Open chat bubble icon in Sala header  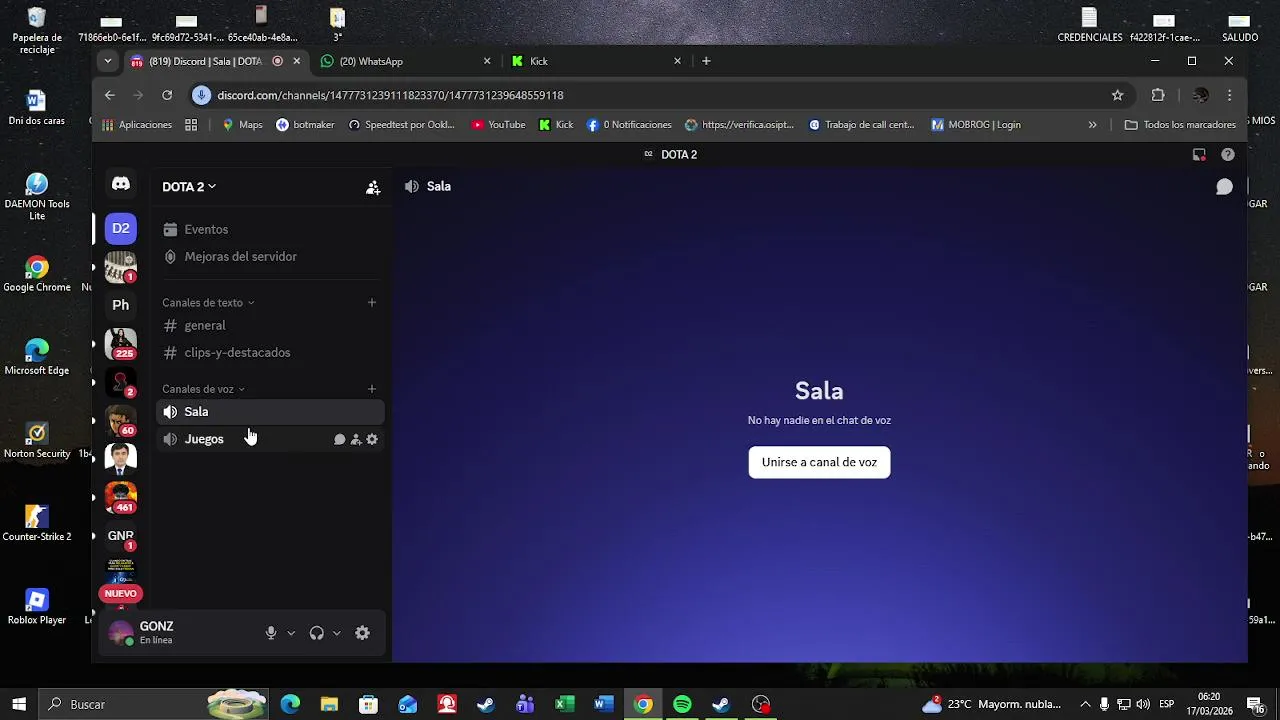1224,187
